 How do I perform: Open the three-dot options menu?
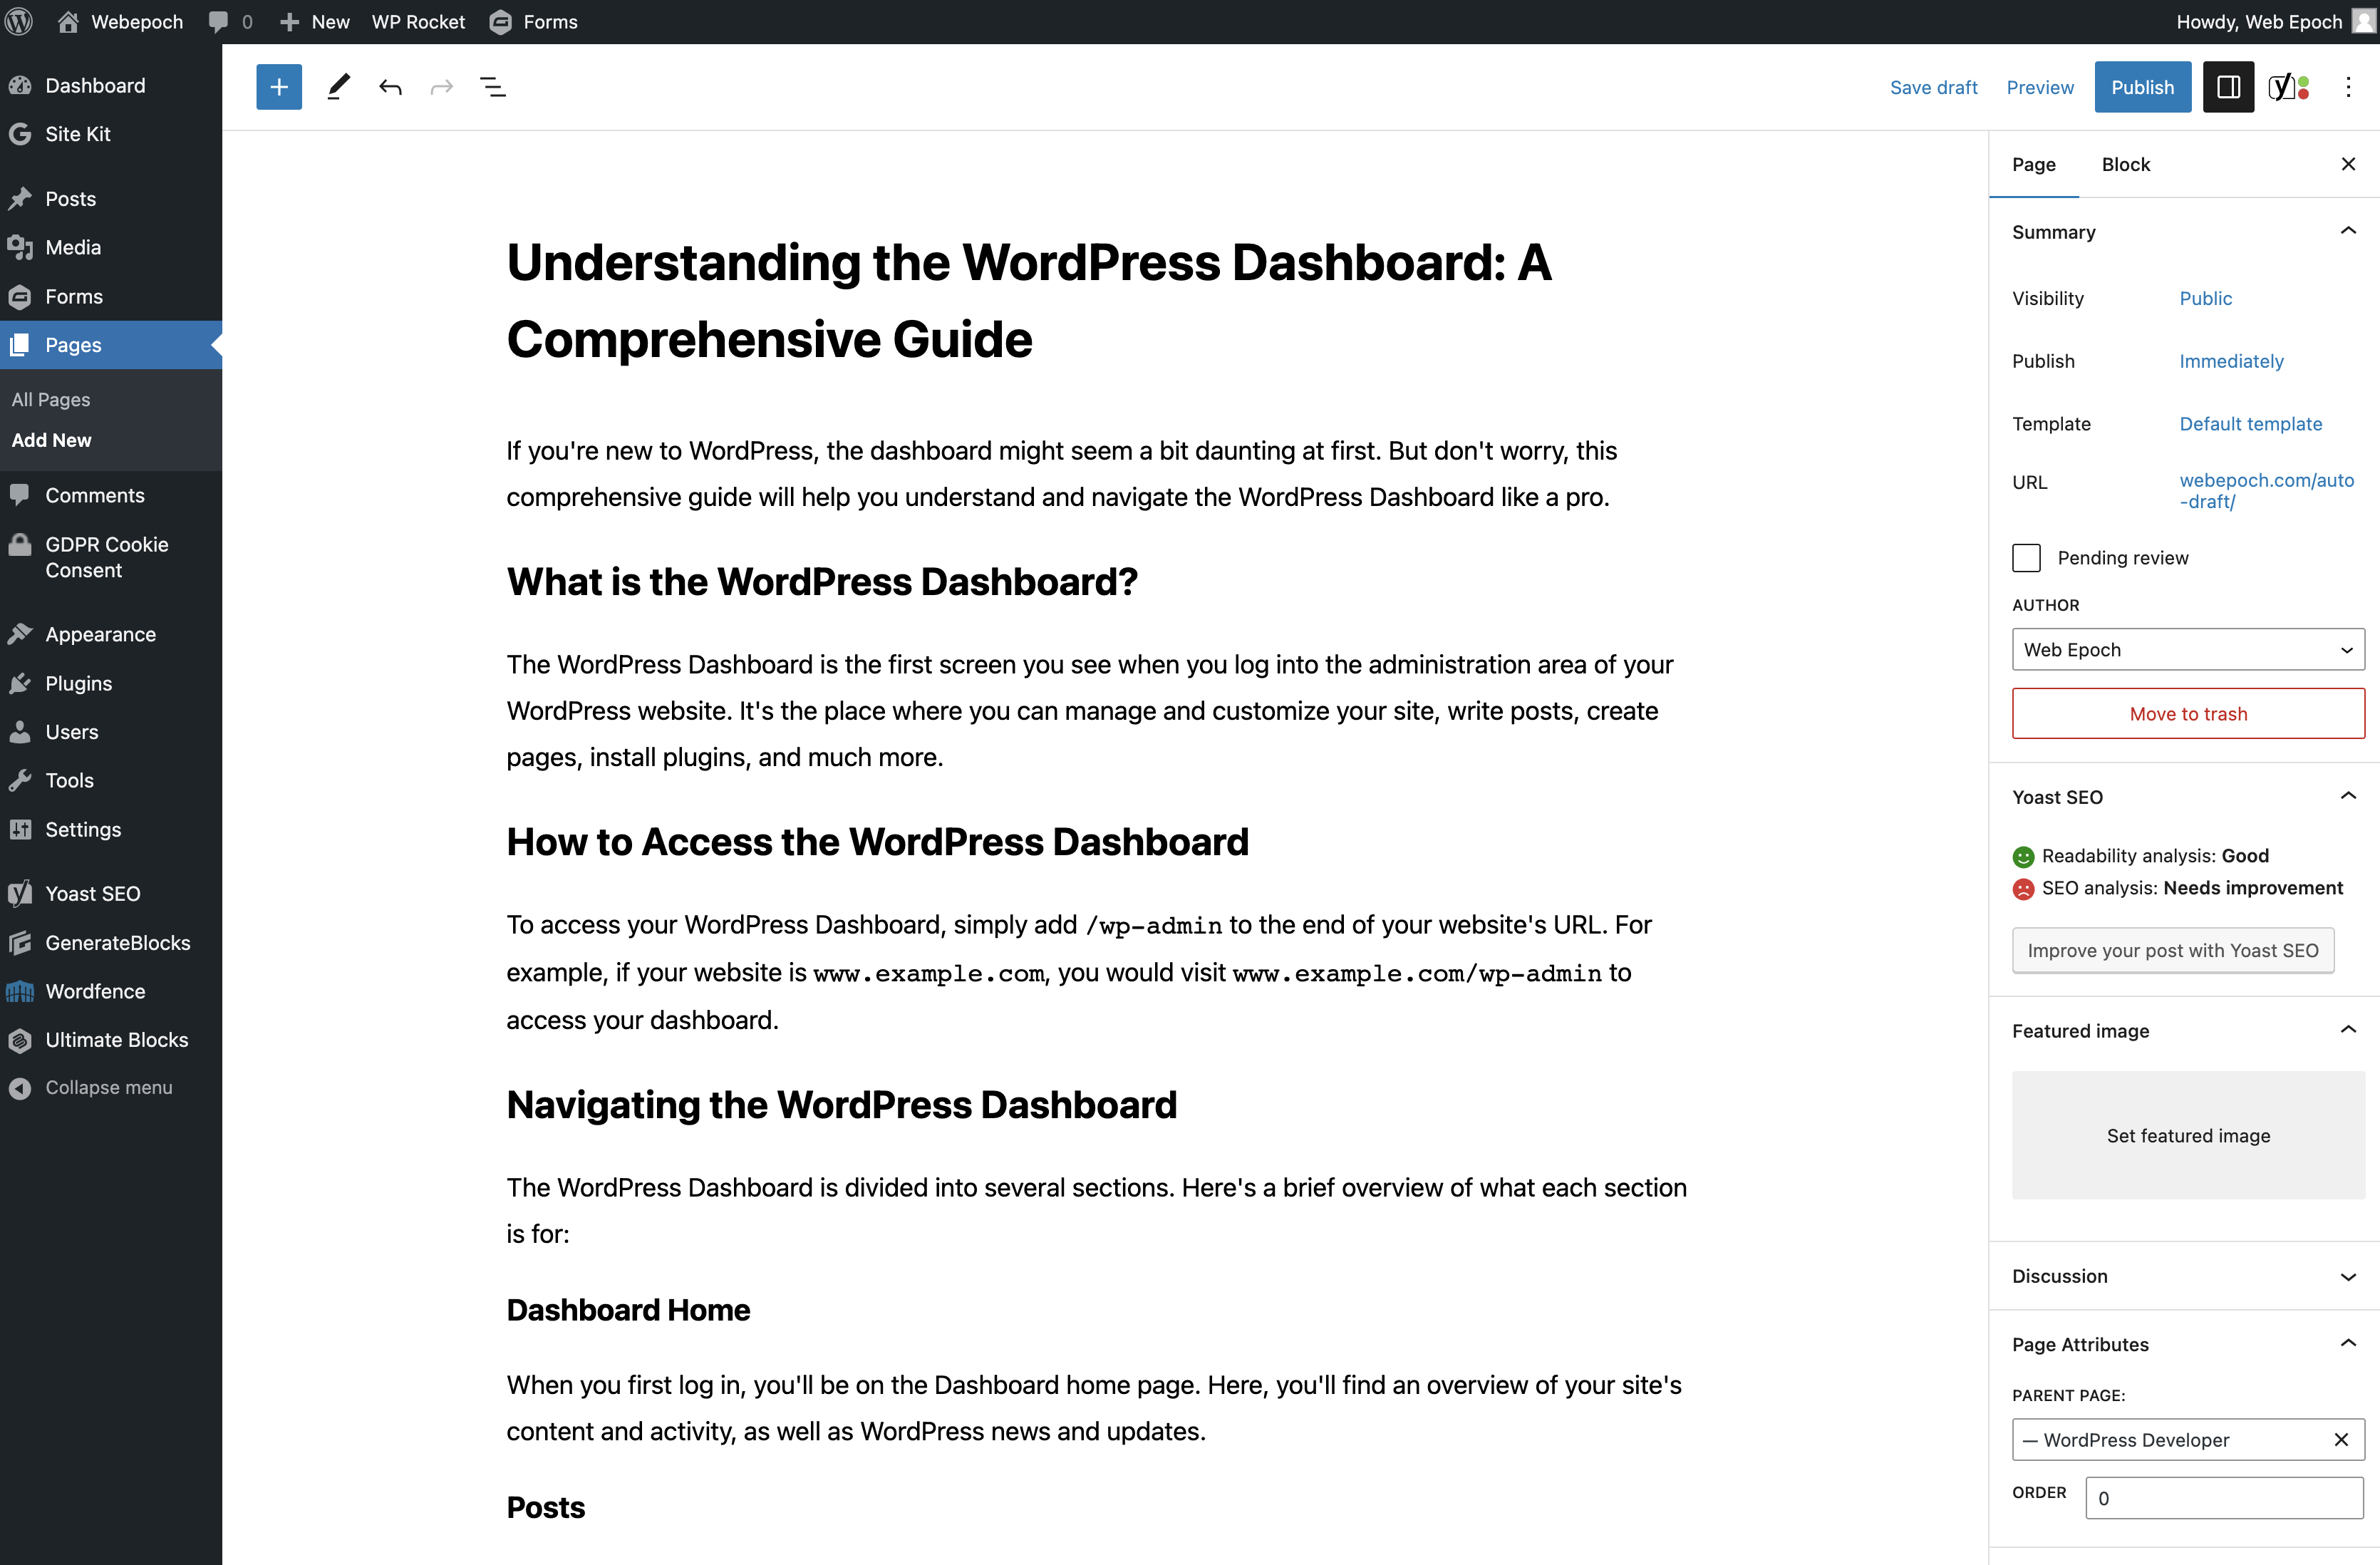[x=2348, y=87]
